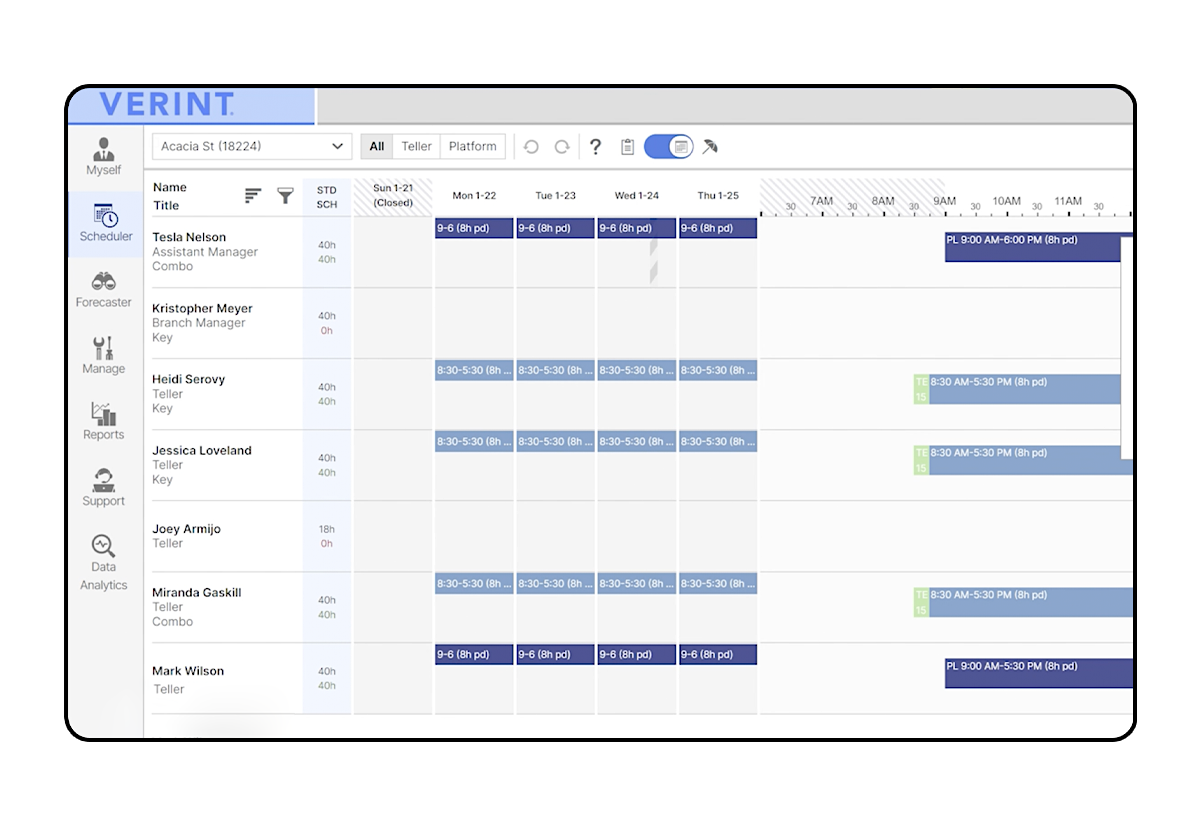Click the undo arrow icon

tap(531, 147)
